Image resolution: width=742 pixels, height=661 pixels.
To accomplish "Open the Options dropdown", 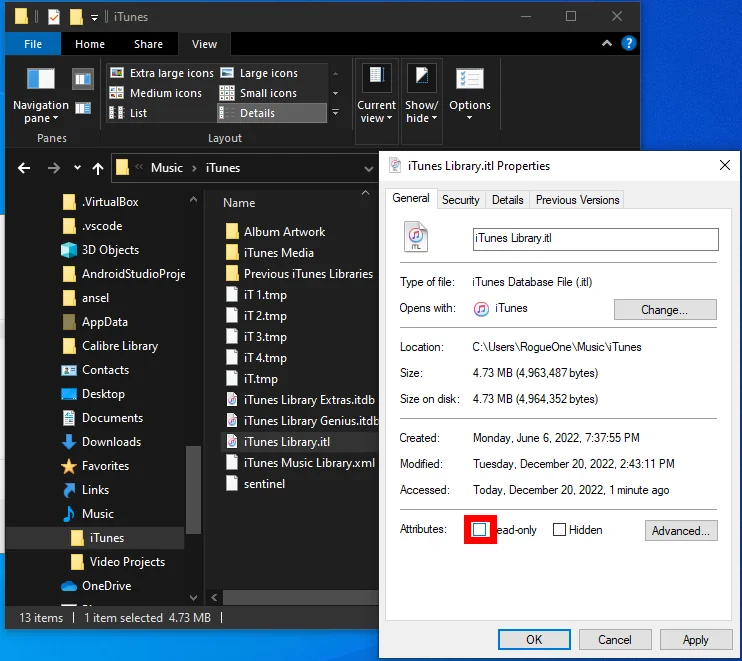I will (x=469, y=95).
